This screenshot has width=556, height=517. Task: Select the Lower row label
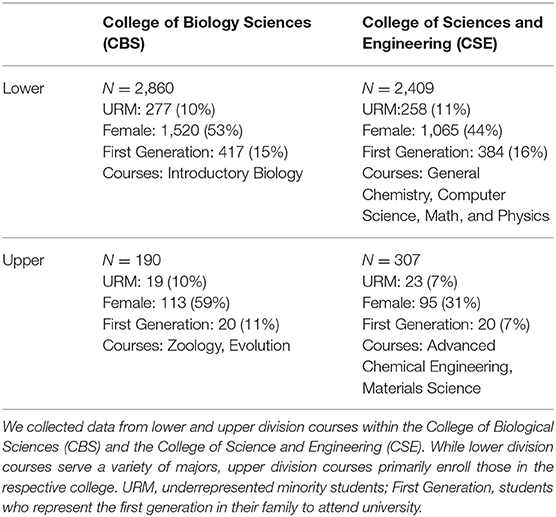pyautogui.click(x=23, y=88)
